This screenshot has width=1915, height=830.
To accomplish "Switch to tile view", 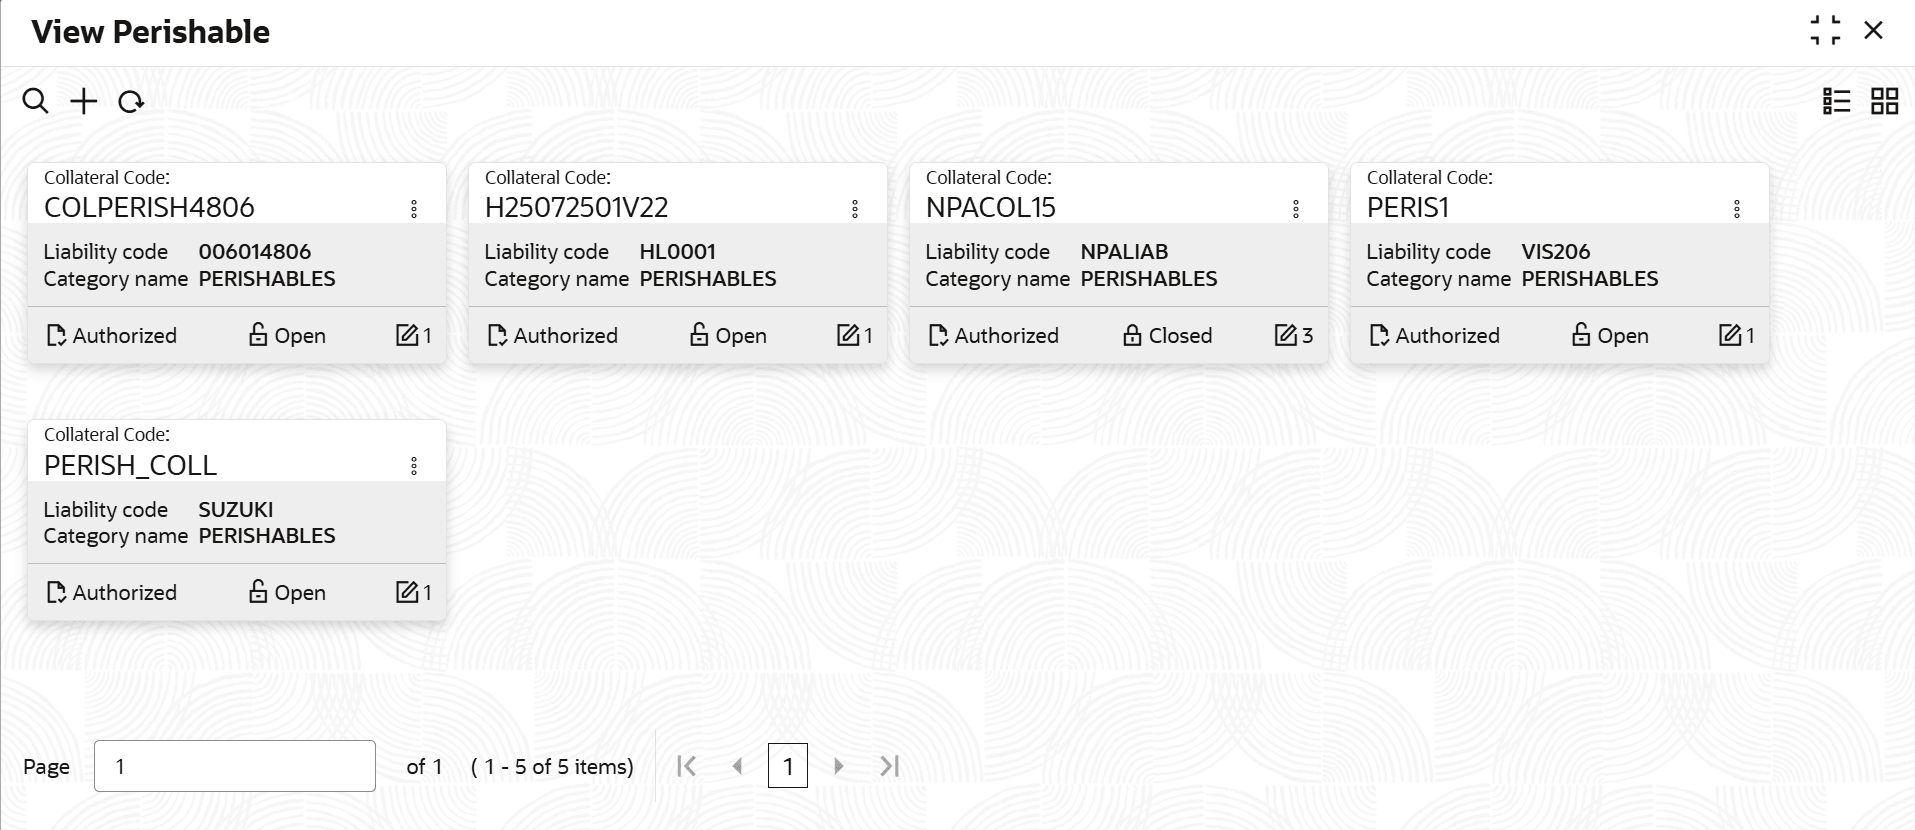I will coord(1884,101).
